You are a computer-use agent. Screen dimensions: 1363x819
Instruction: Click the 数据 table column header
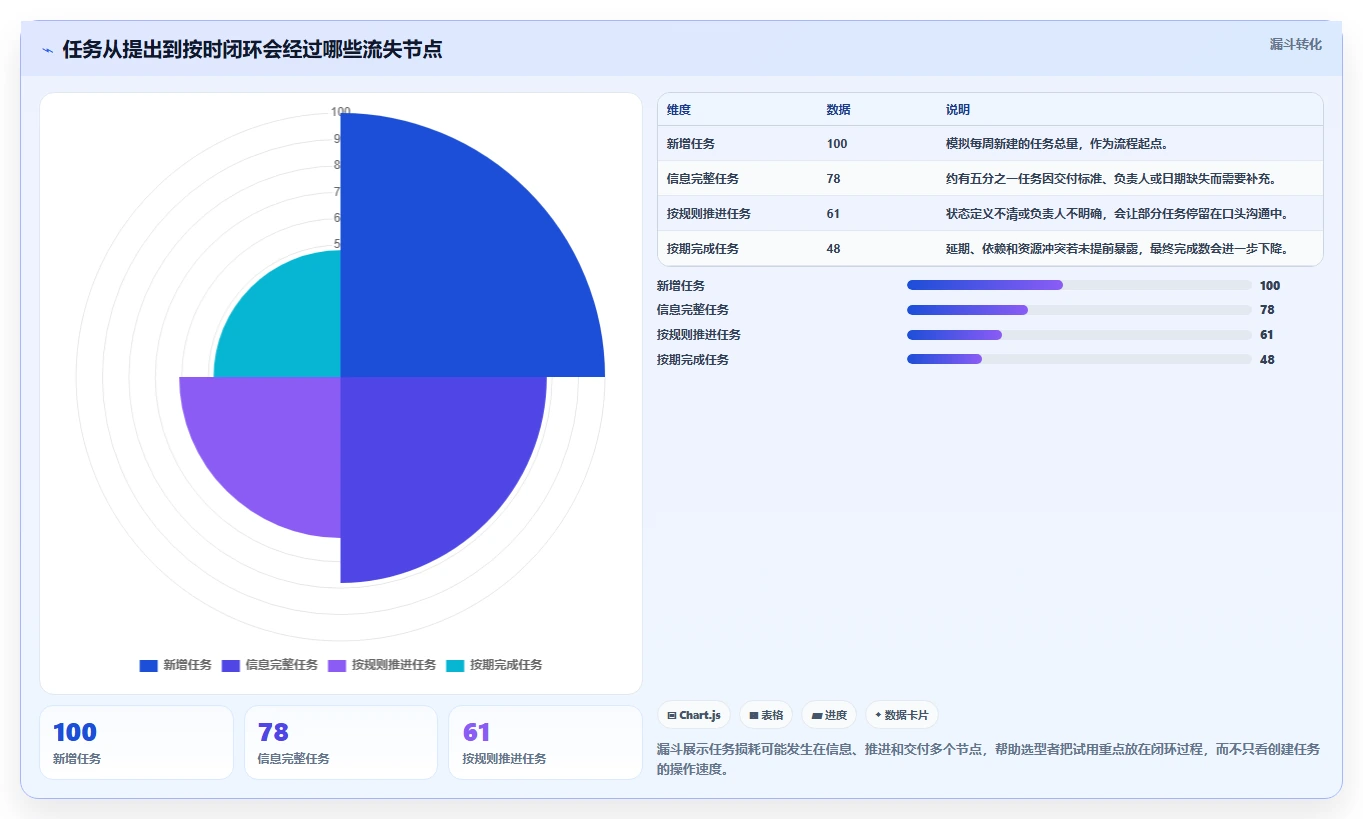point(839,110)
